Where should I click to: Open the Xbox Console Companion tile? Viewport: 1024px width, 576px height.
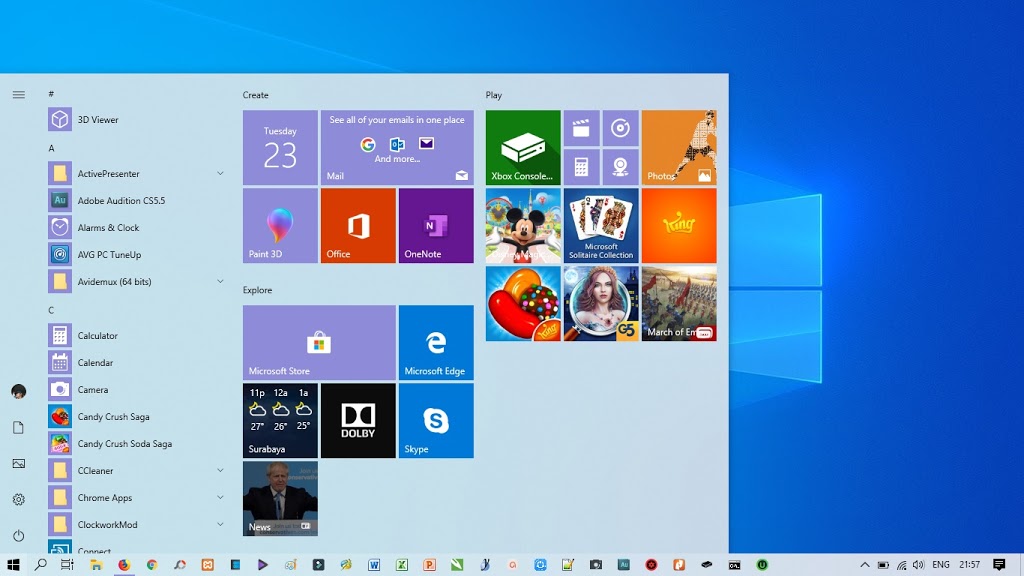pyautogui.click(x=523, y=148)
